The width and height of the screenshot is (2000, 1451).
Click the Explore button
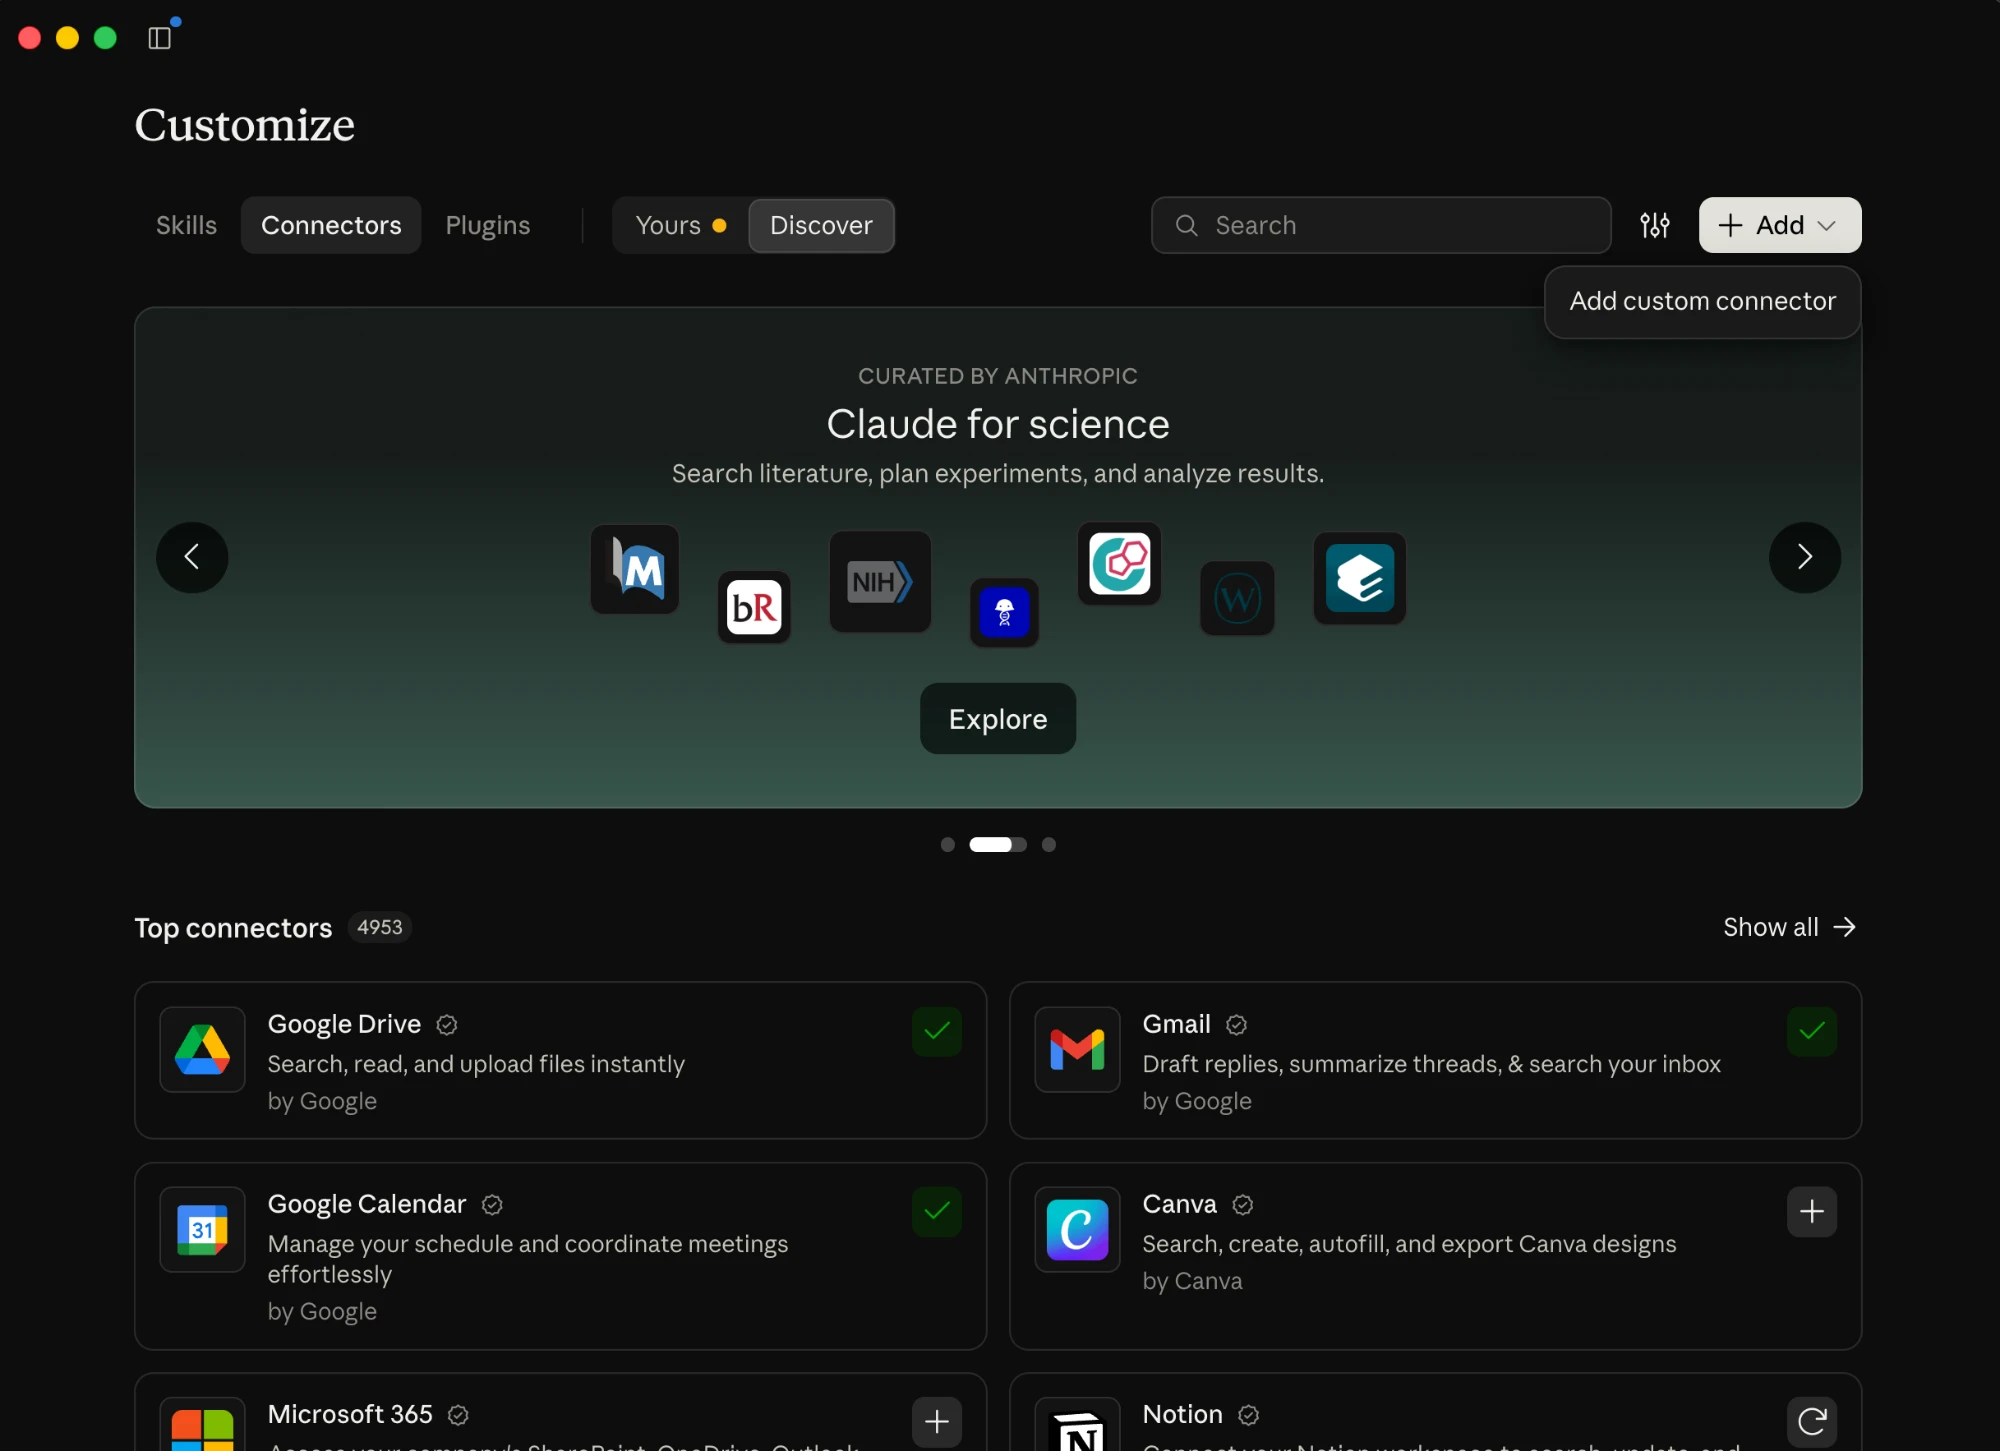click(998, 719)
